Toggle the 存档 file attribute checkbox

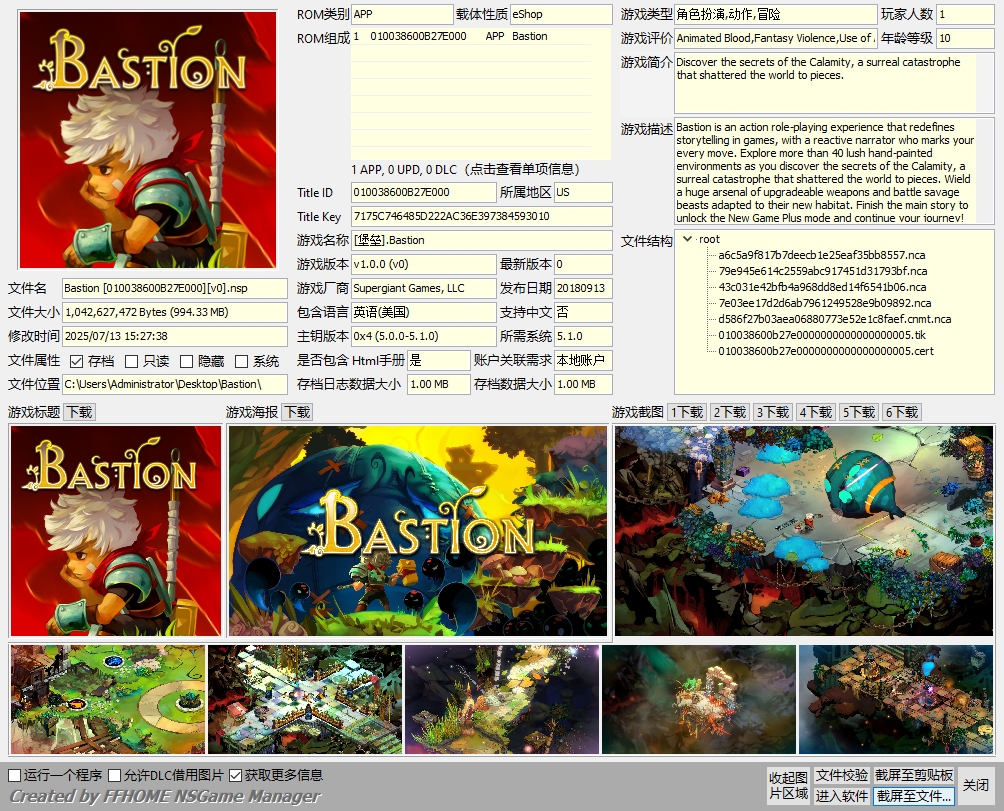(76, 361)
